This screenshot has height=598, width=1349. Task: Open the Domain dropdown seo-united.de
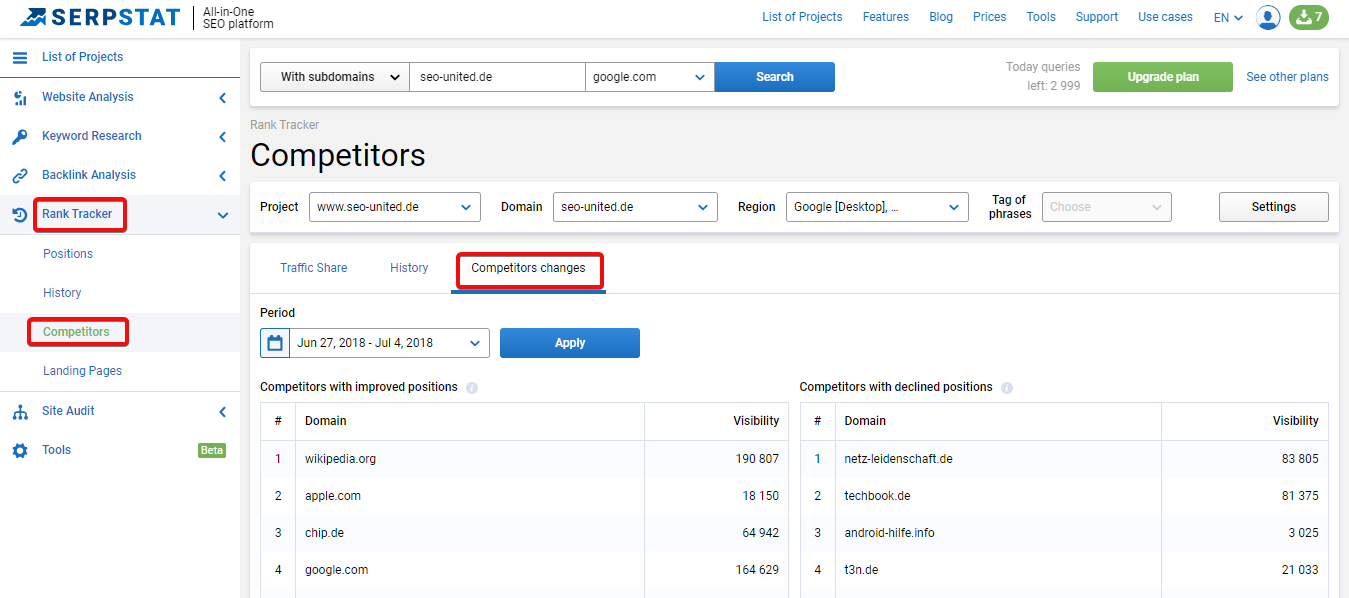pos(635,207)
